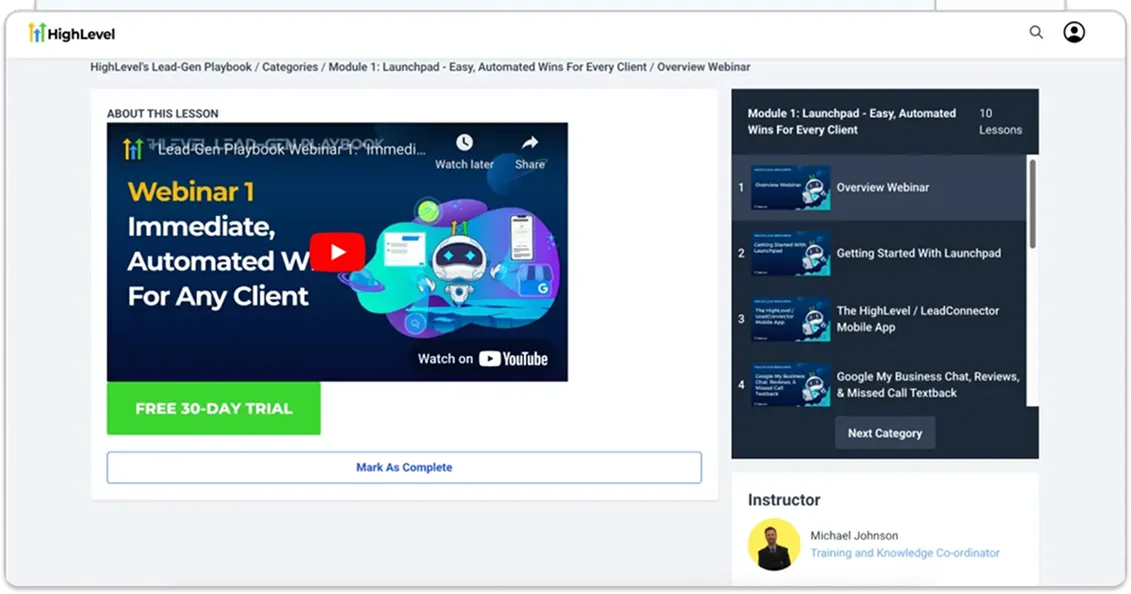Go to the Next Category button
The width and height of the screenshot is (1131, 594).
point(885,433)
